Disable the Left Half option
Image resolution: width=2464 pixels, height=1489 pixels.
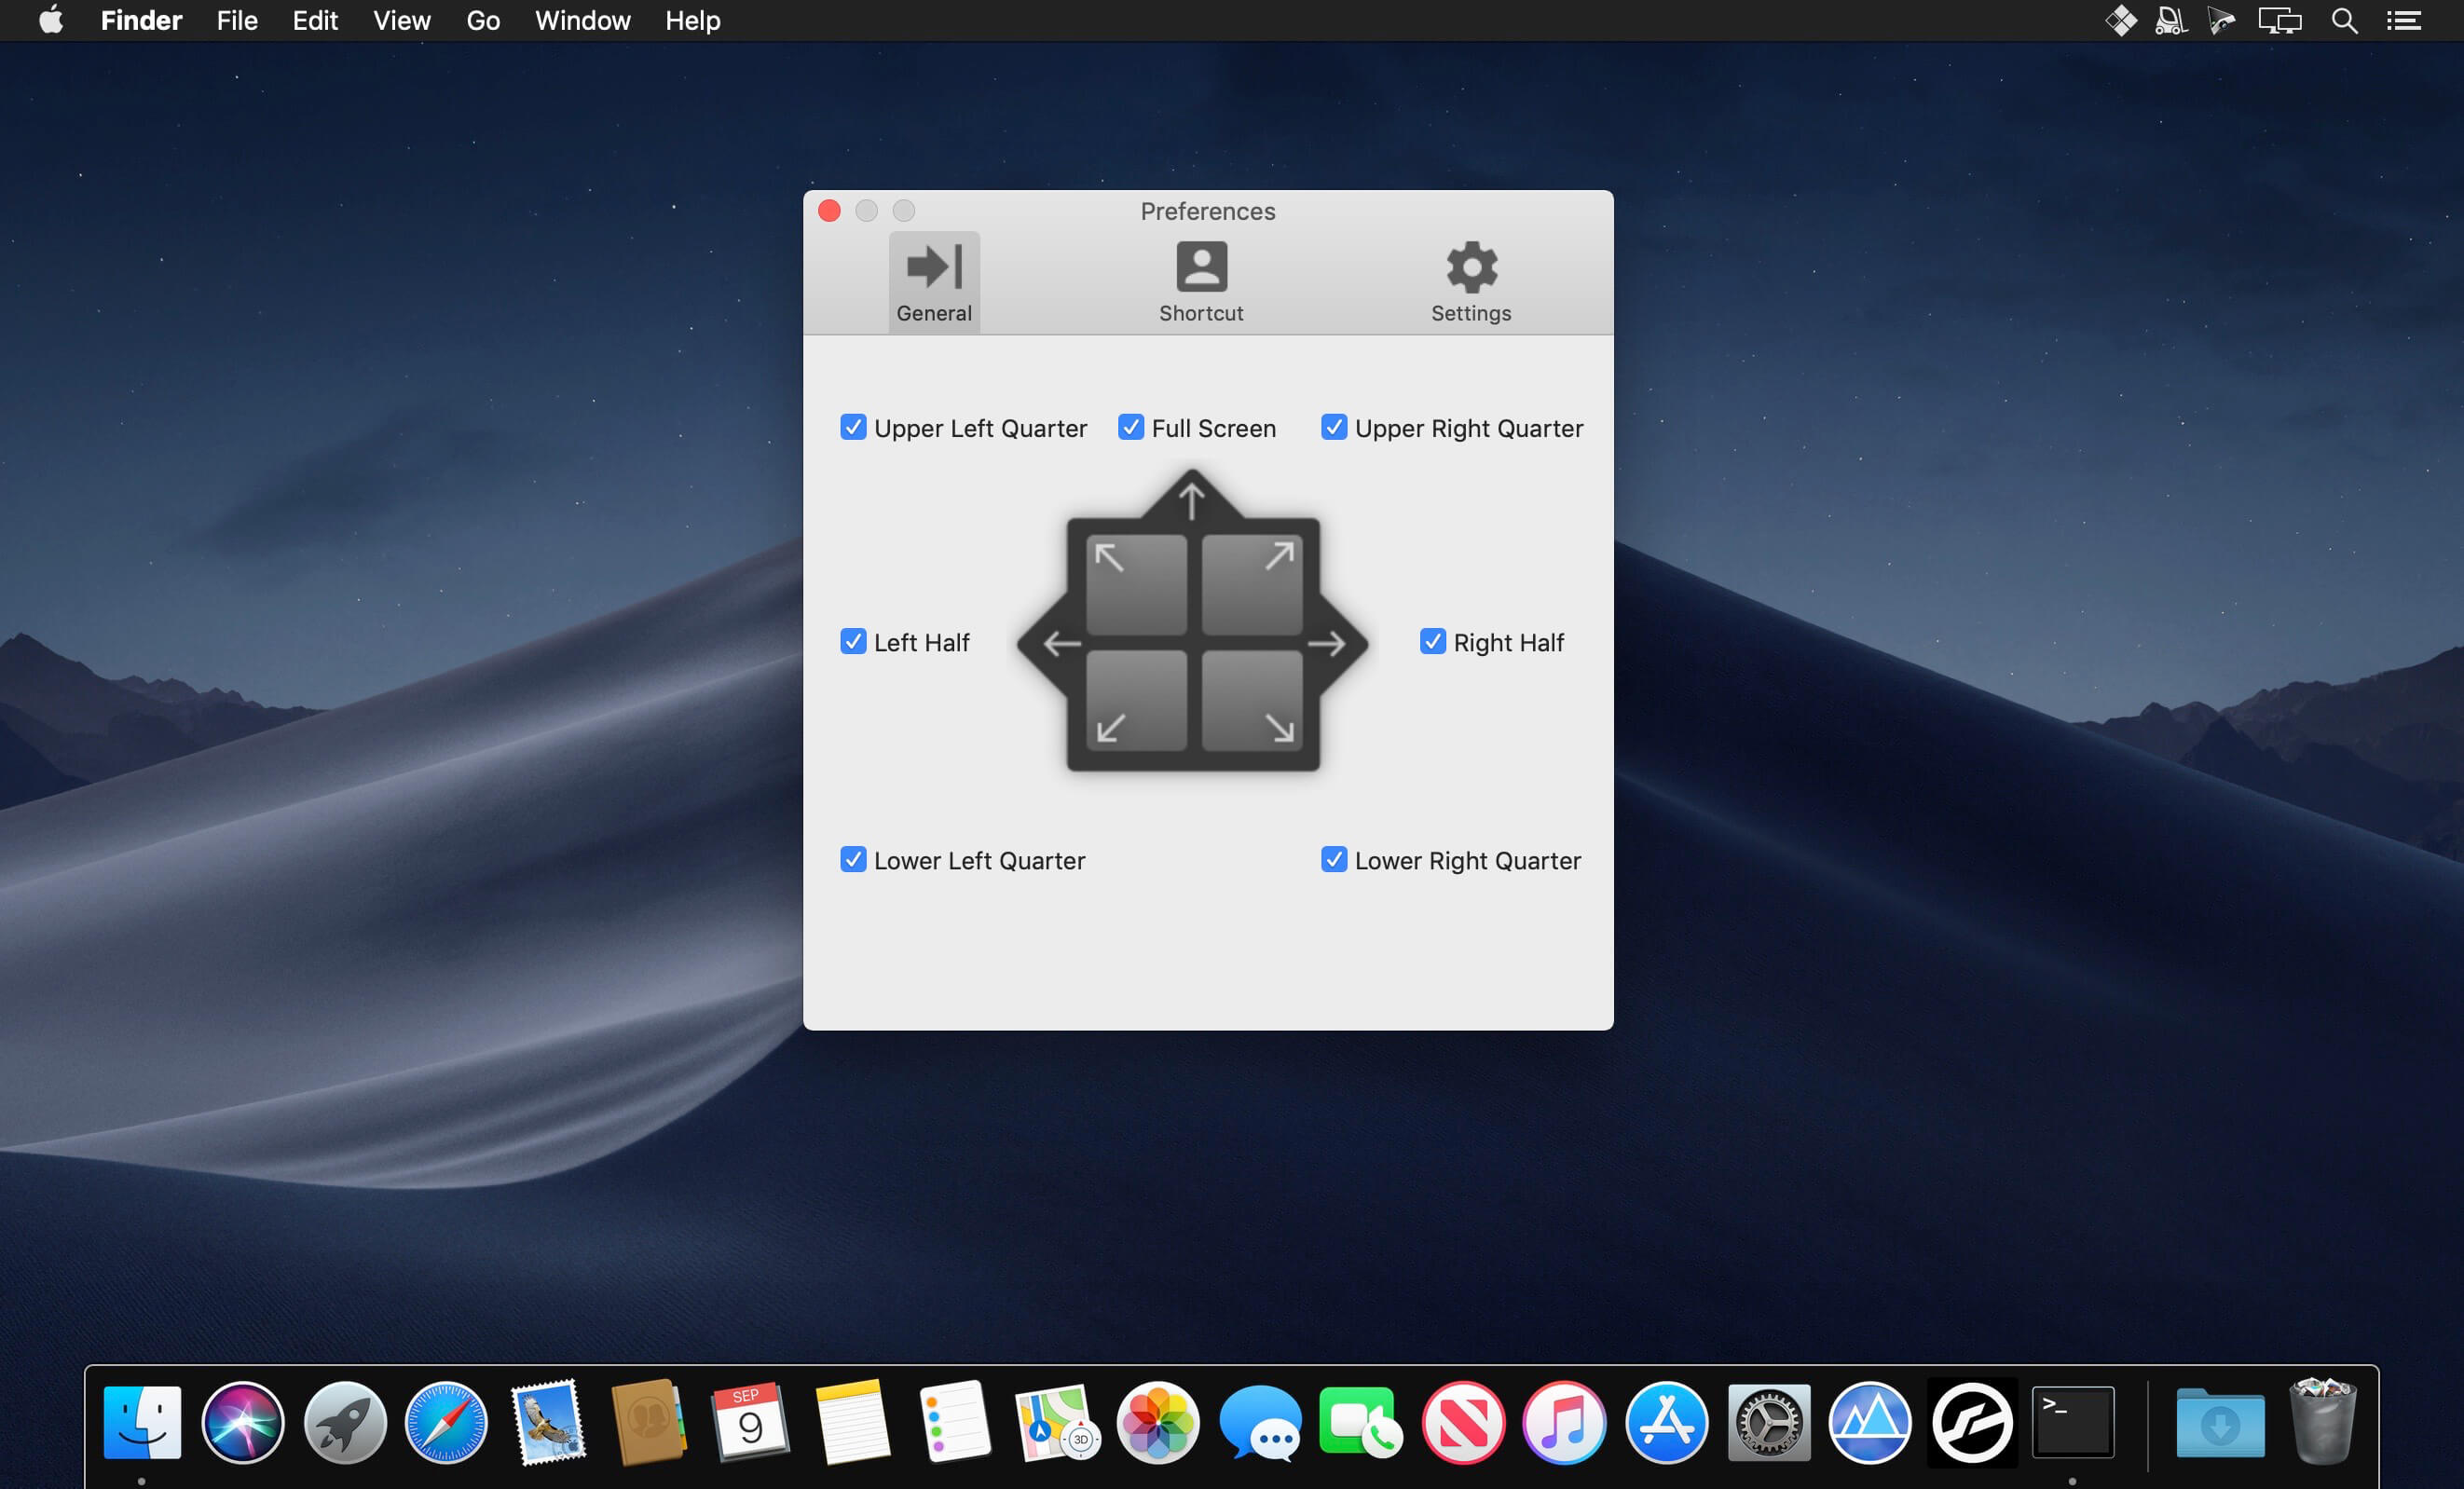click(x=853, y=641)
